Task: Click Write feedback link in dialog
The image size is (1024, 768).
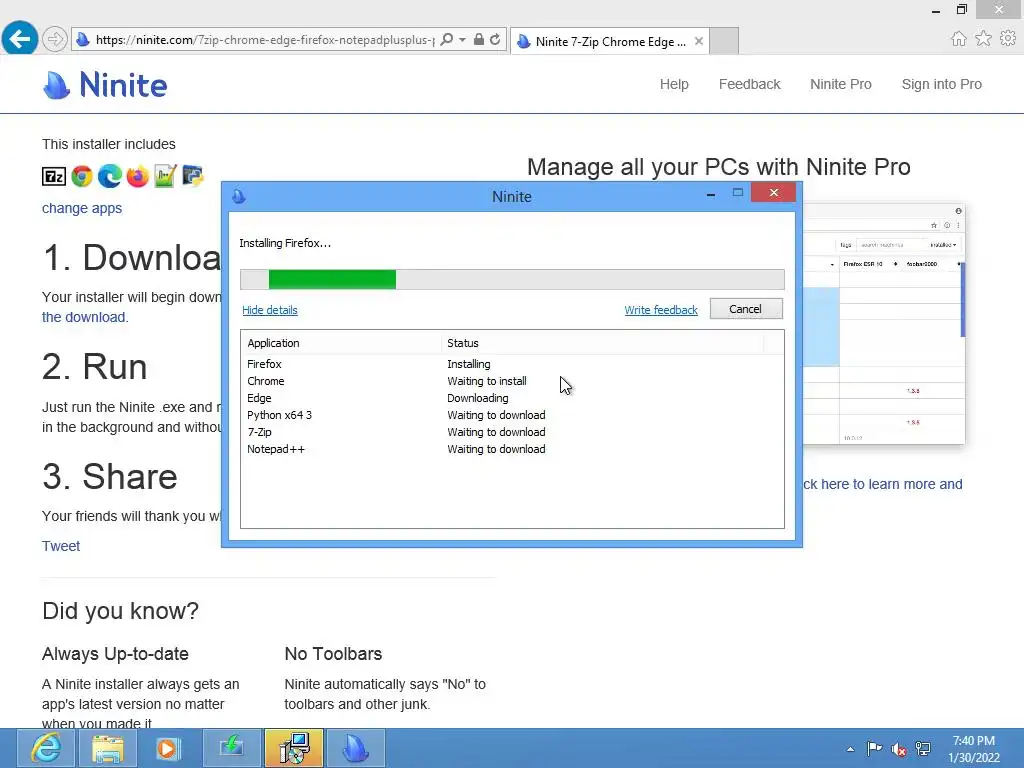Action: (x=661, y=310)
